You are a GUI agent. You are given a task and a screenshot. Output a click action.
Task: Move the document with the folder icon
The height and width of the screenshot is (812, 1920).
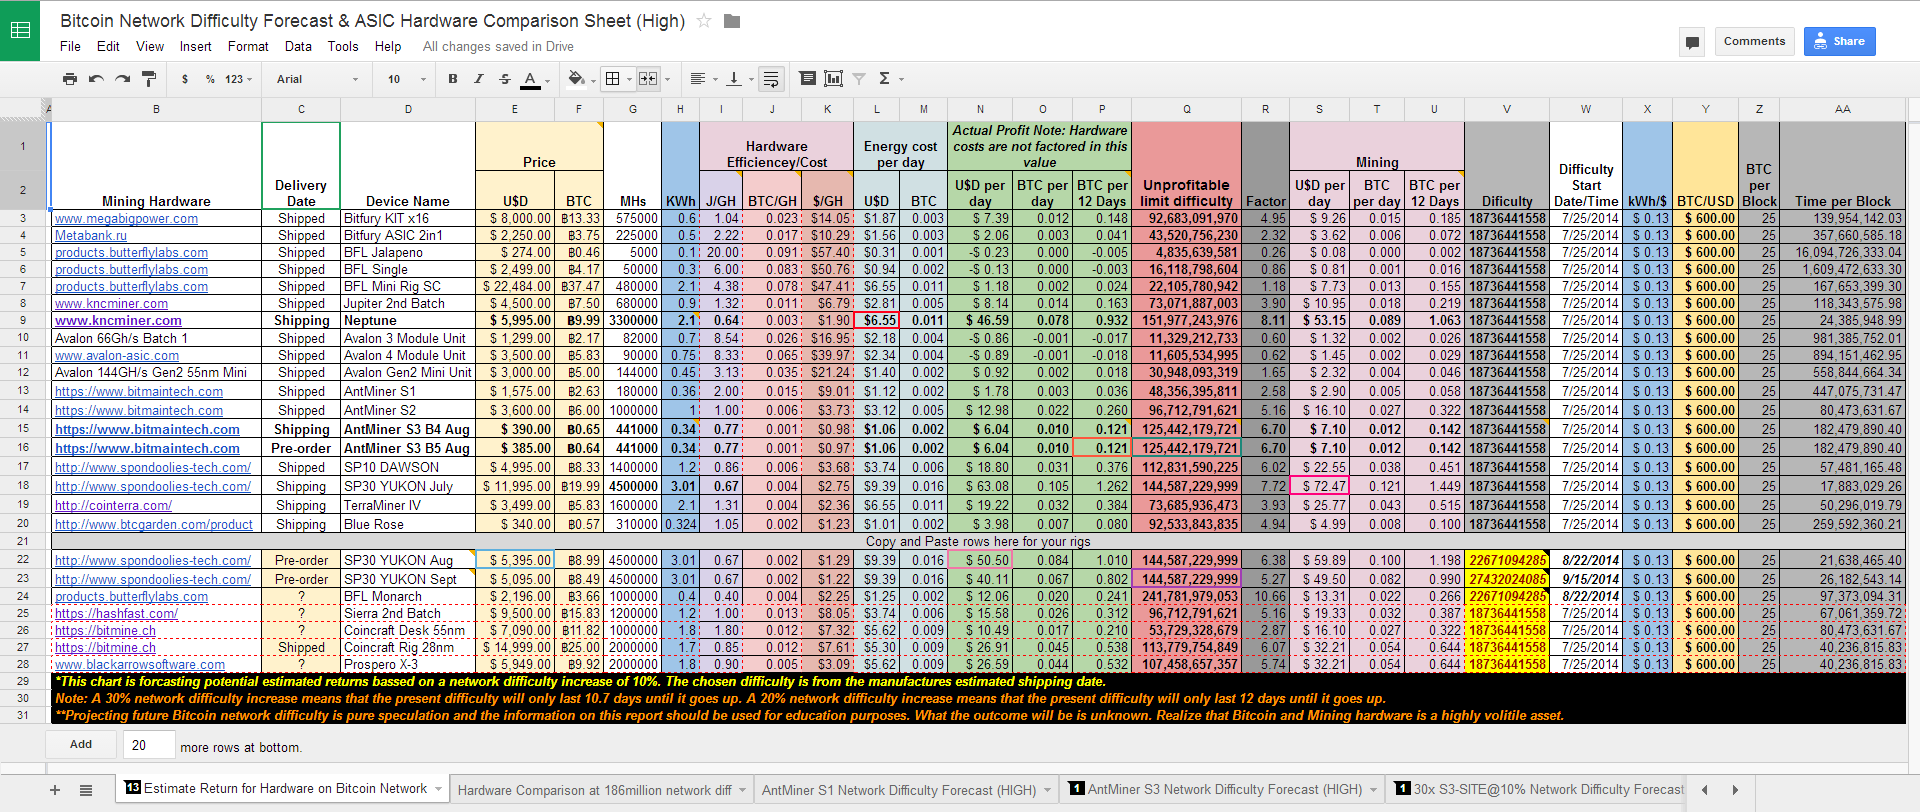coord(732,21)
